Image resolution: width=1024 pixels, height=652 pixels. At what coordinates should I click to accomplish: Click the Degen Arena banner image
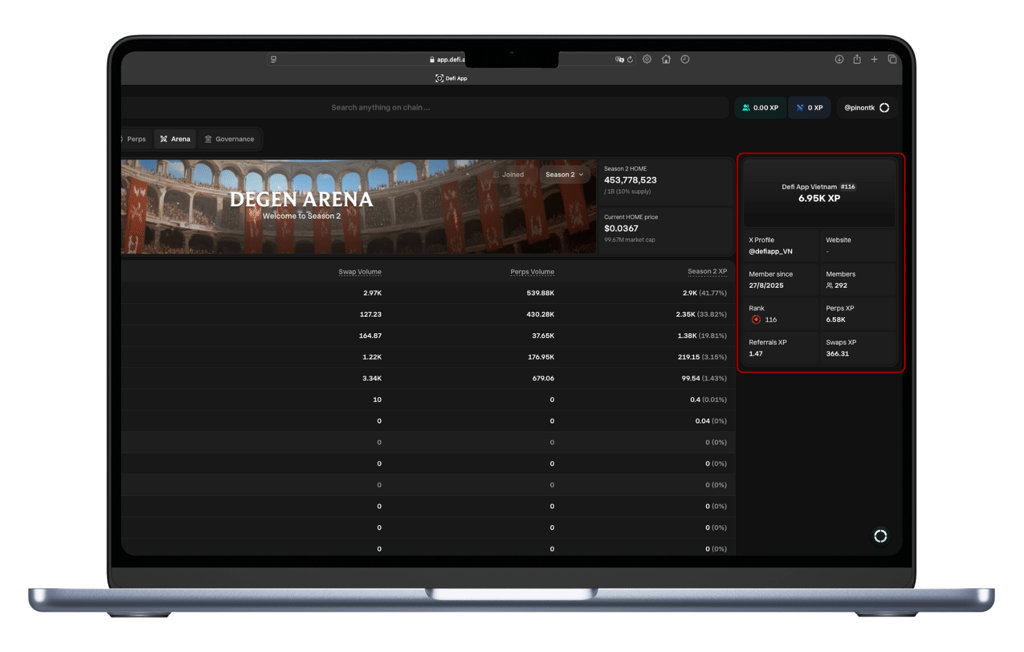point(359,206)
